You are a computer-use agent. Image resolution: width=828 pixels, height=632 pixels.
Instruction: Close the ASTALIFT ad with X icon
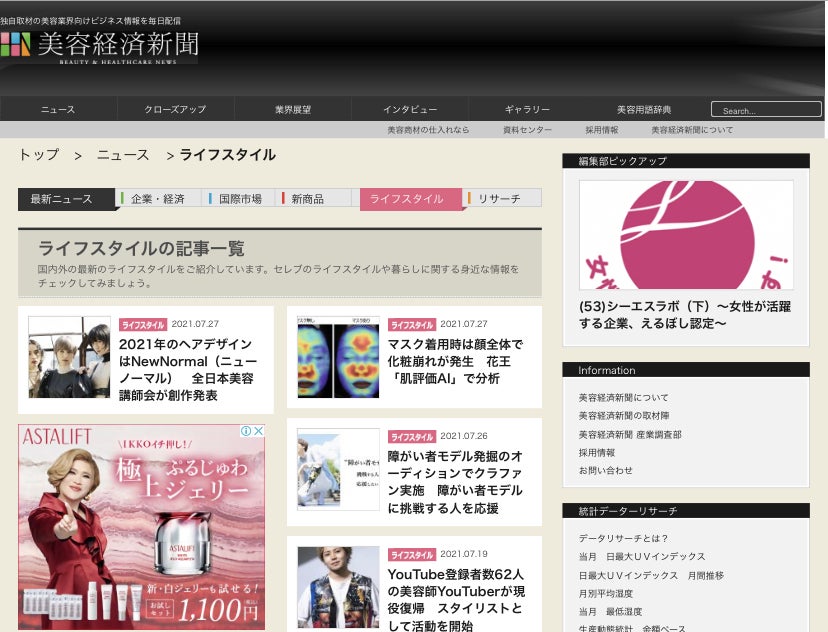point(258,431)
